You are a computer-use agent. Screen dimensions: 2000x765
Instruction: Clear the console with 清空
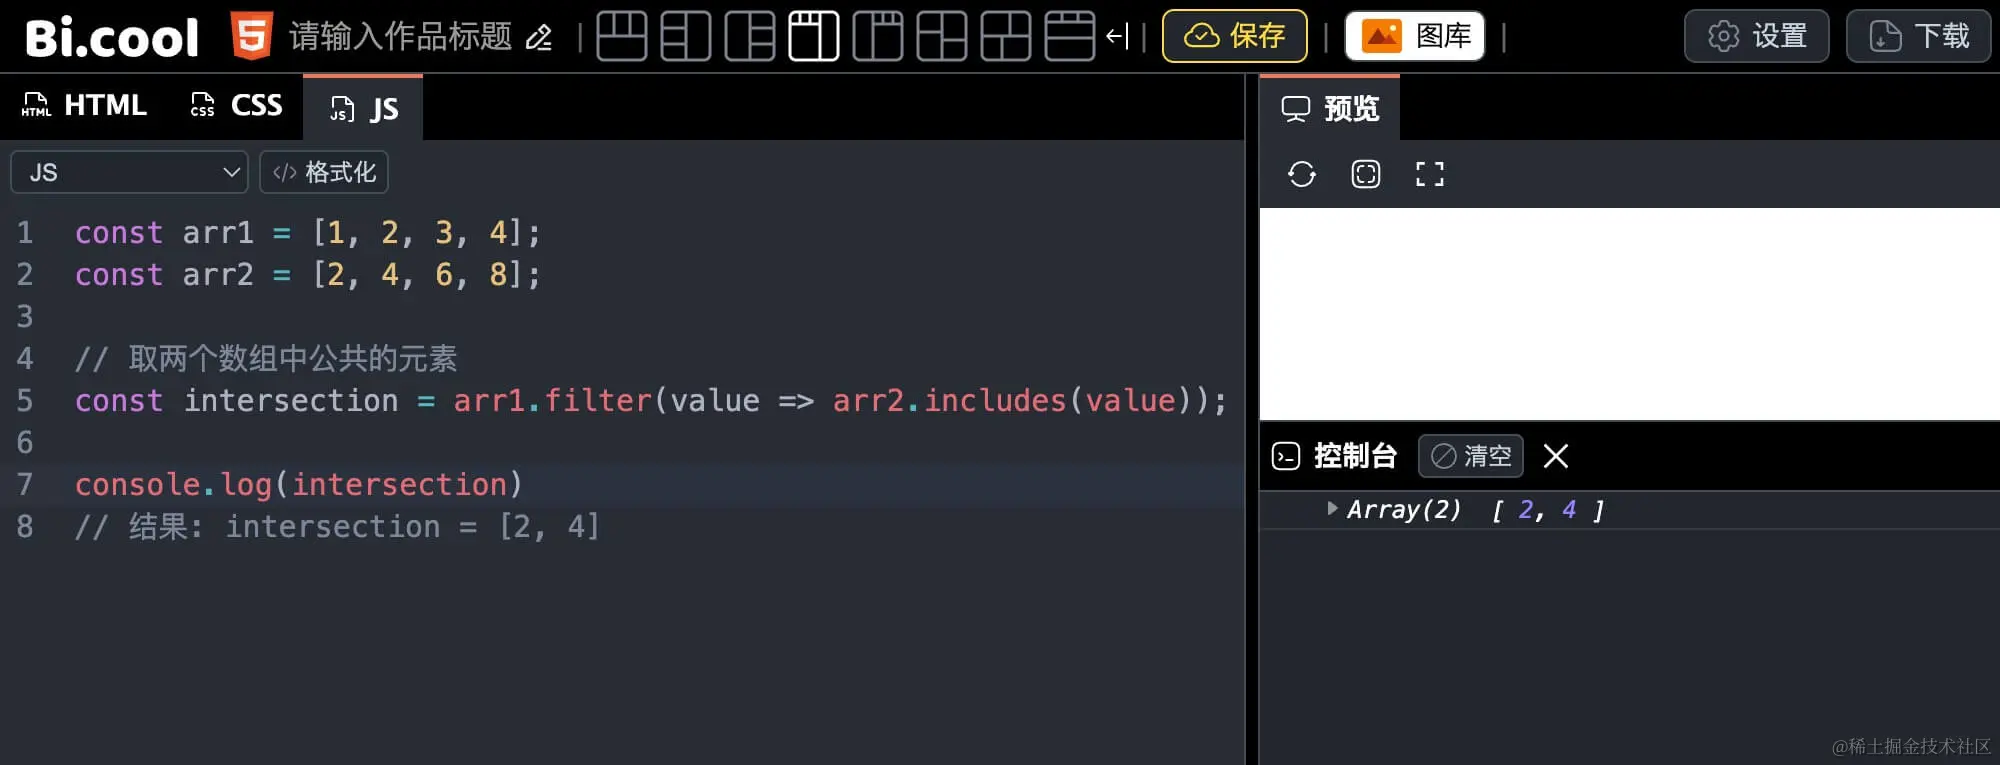(1470, 456)
